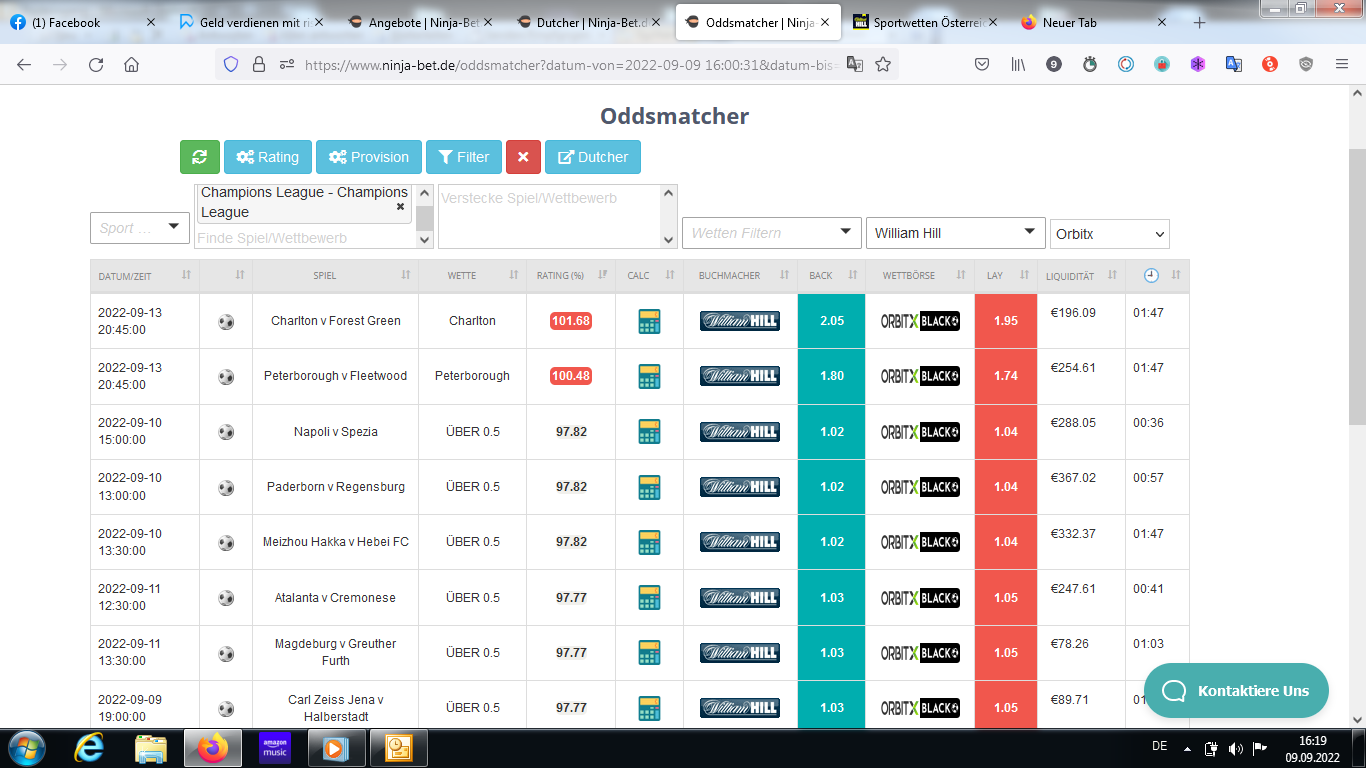Click the shield tracking protection icon in address bar
Screen dimensions: 1366x768
click(231, 64)
